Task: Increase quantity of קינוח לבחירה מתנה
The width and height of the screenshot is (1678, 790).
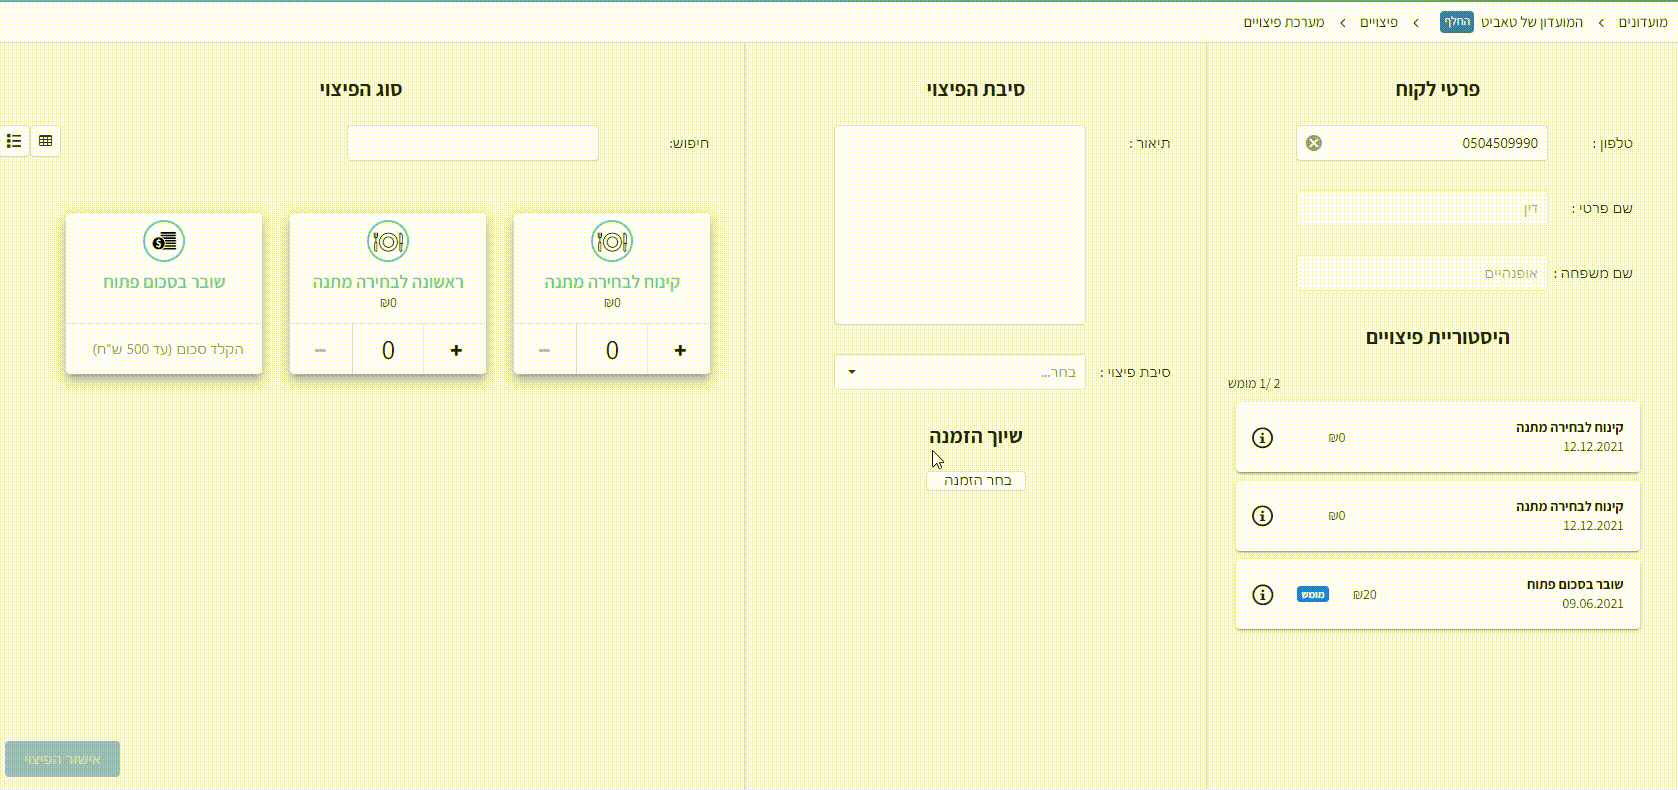Action: coord(680,350)
